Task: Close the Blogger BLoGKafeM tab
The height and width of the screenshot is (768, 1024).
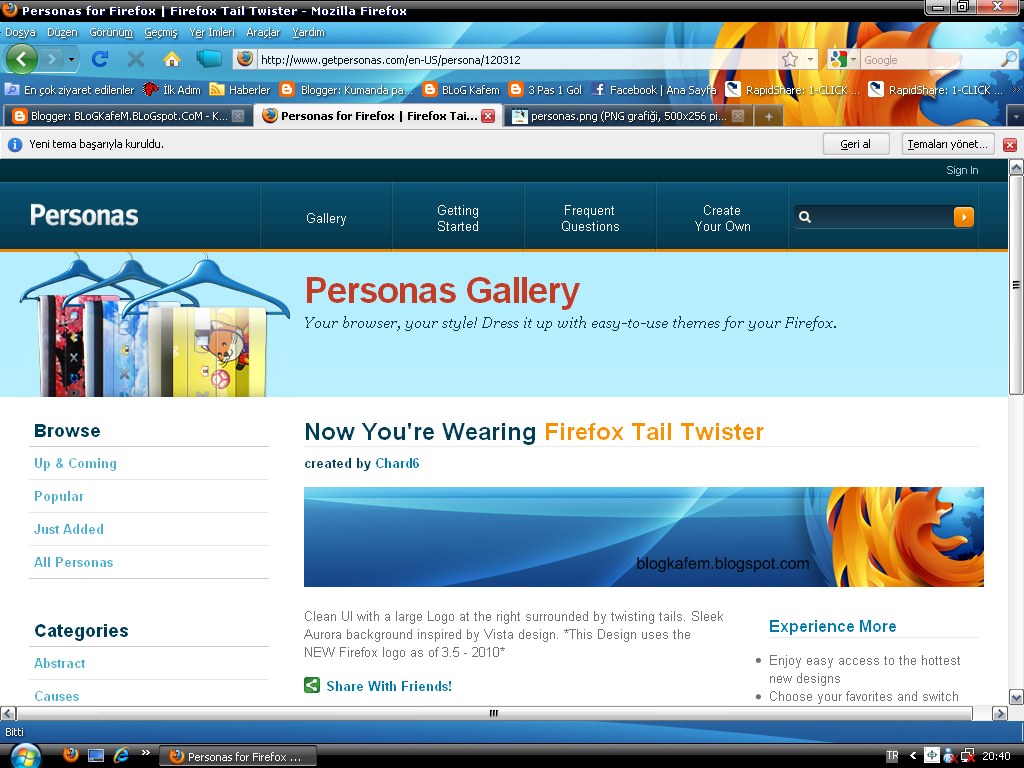Action: [238, 116]
